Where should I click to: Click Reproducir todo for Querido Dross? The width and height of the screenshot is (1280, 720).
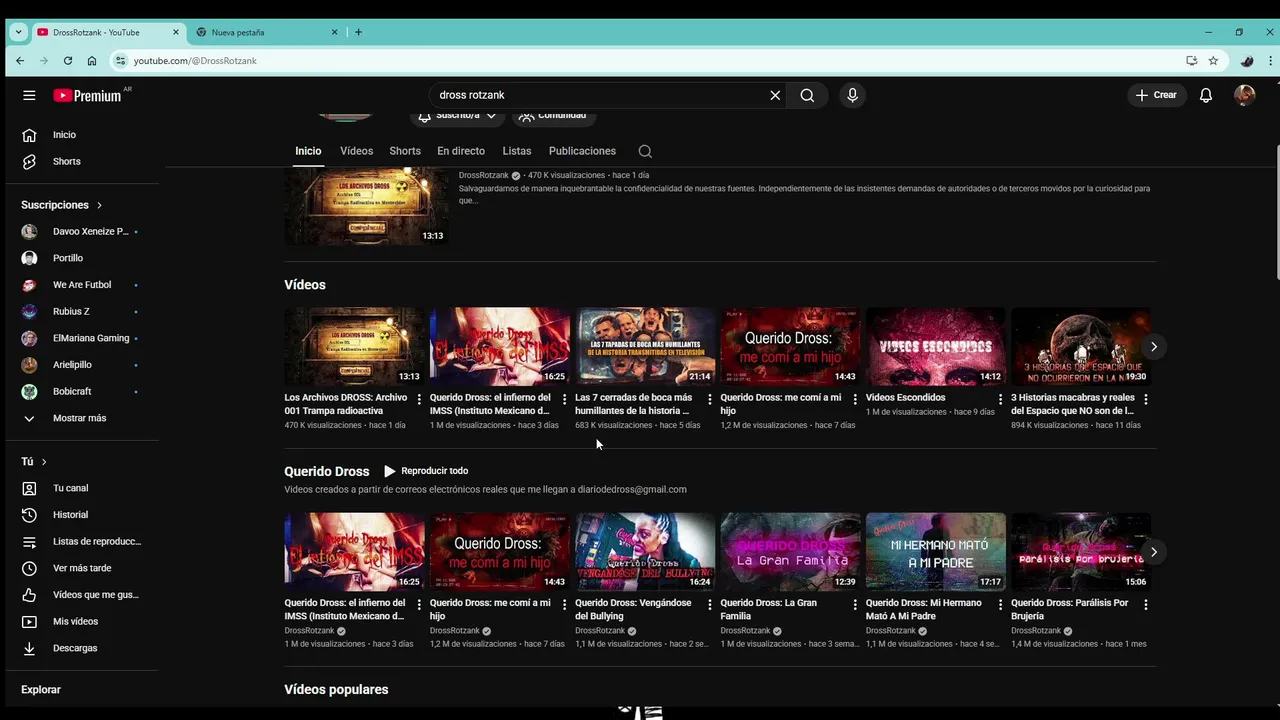(x=426, y=471)
